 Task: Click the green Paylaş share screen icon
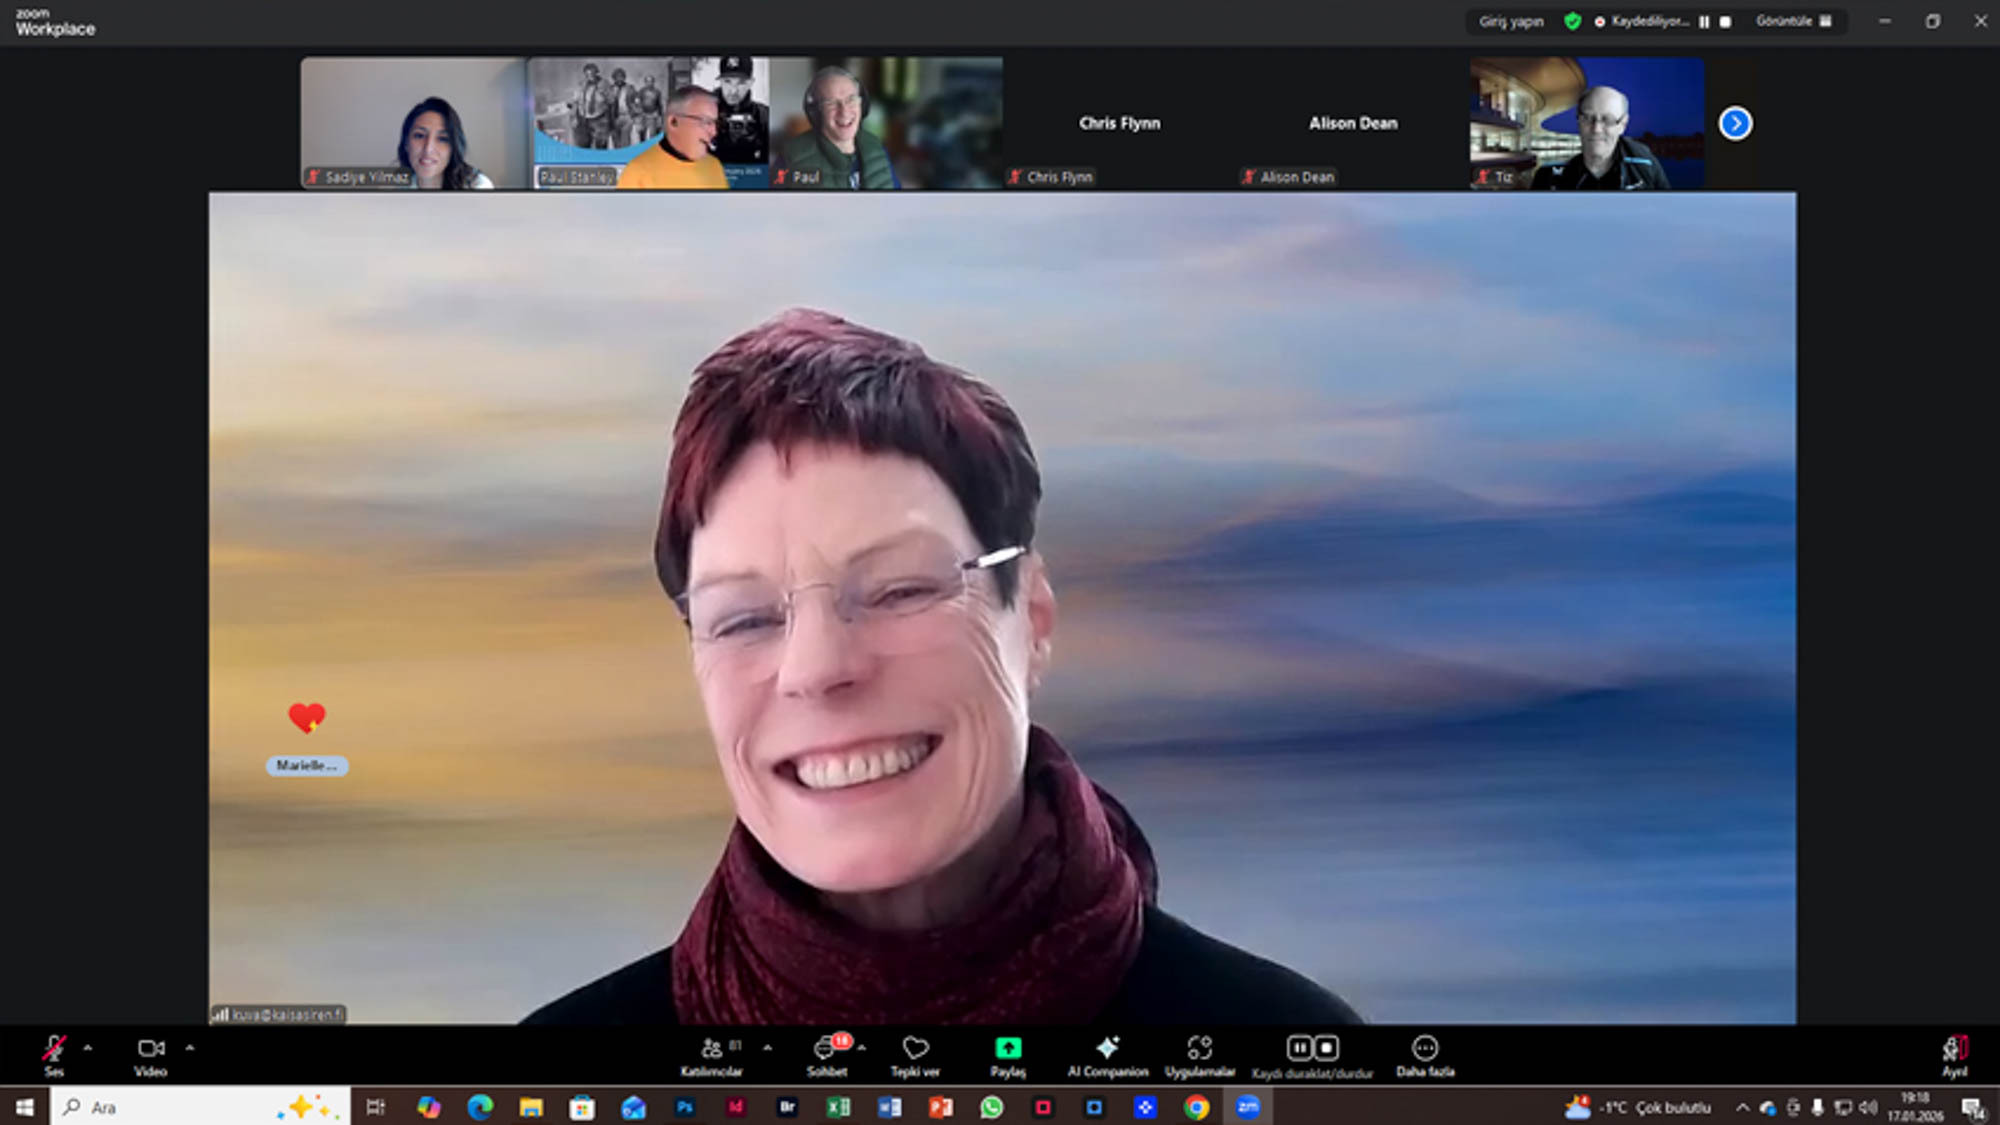[x=1008, y=1048]
